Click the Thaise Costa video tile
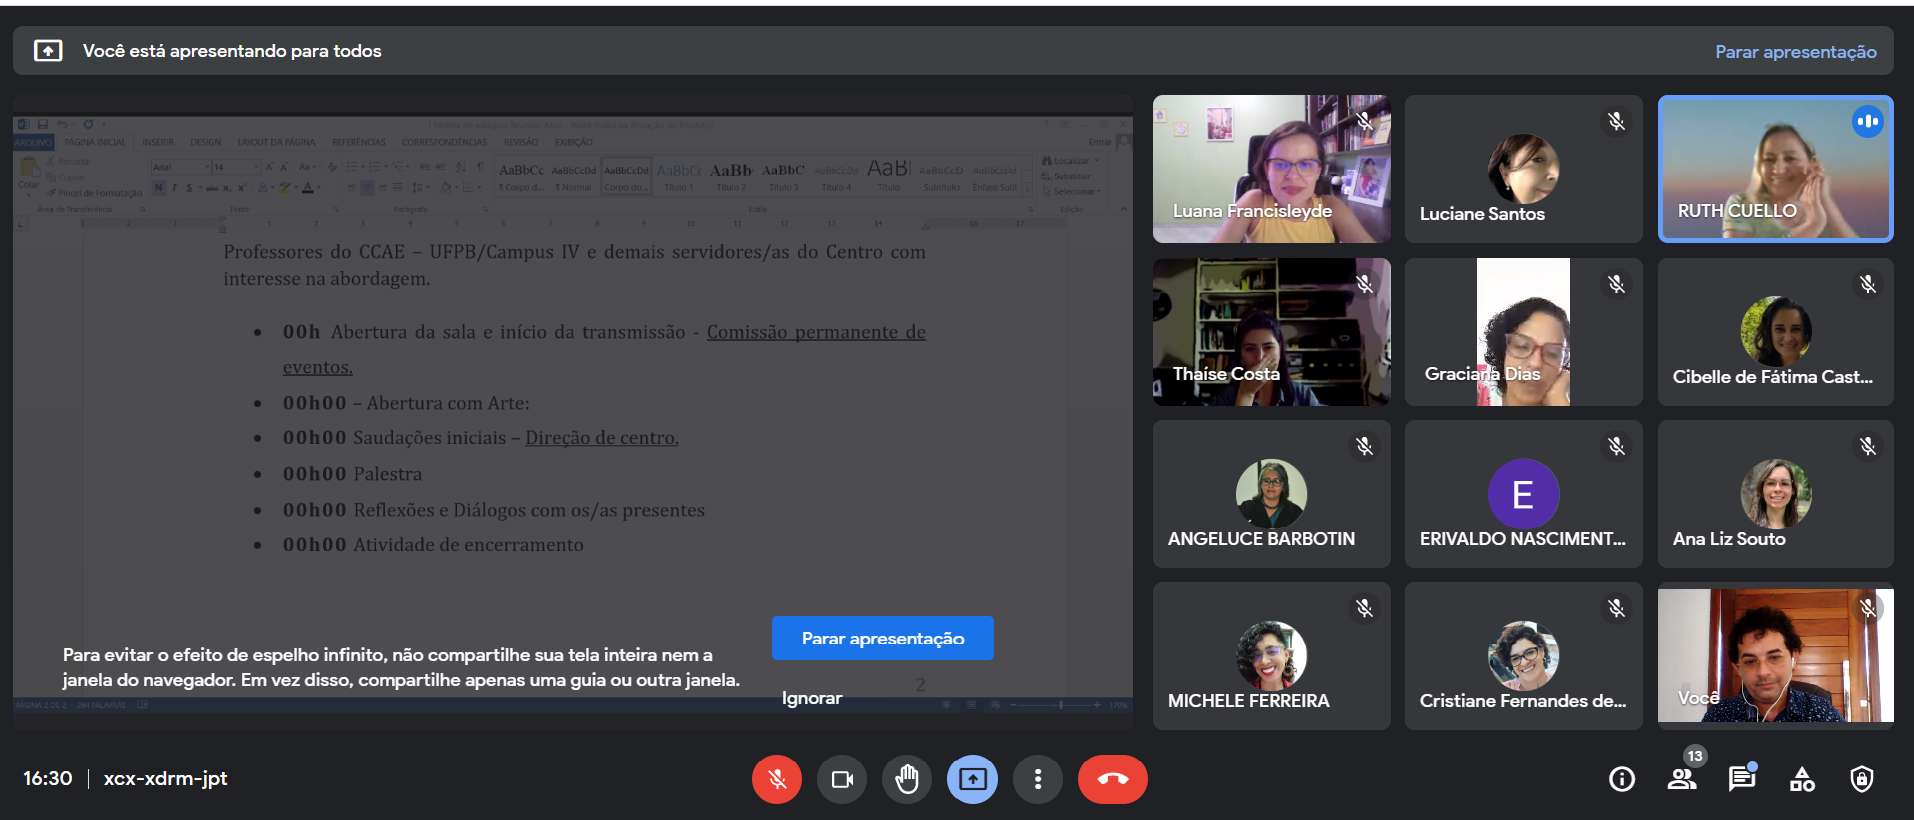 coord(1271,332)
